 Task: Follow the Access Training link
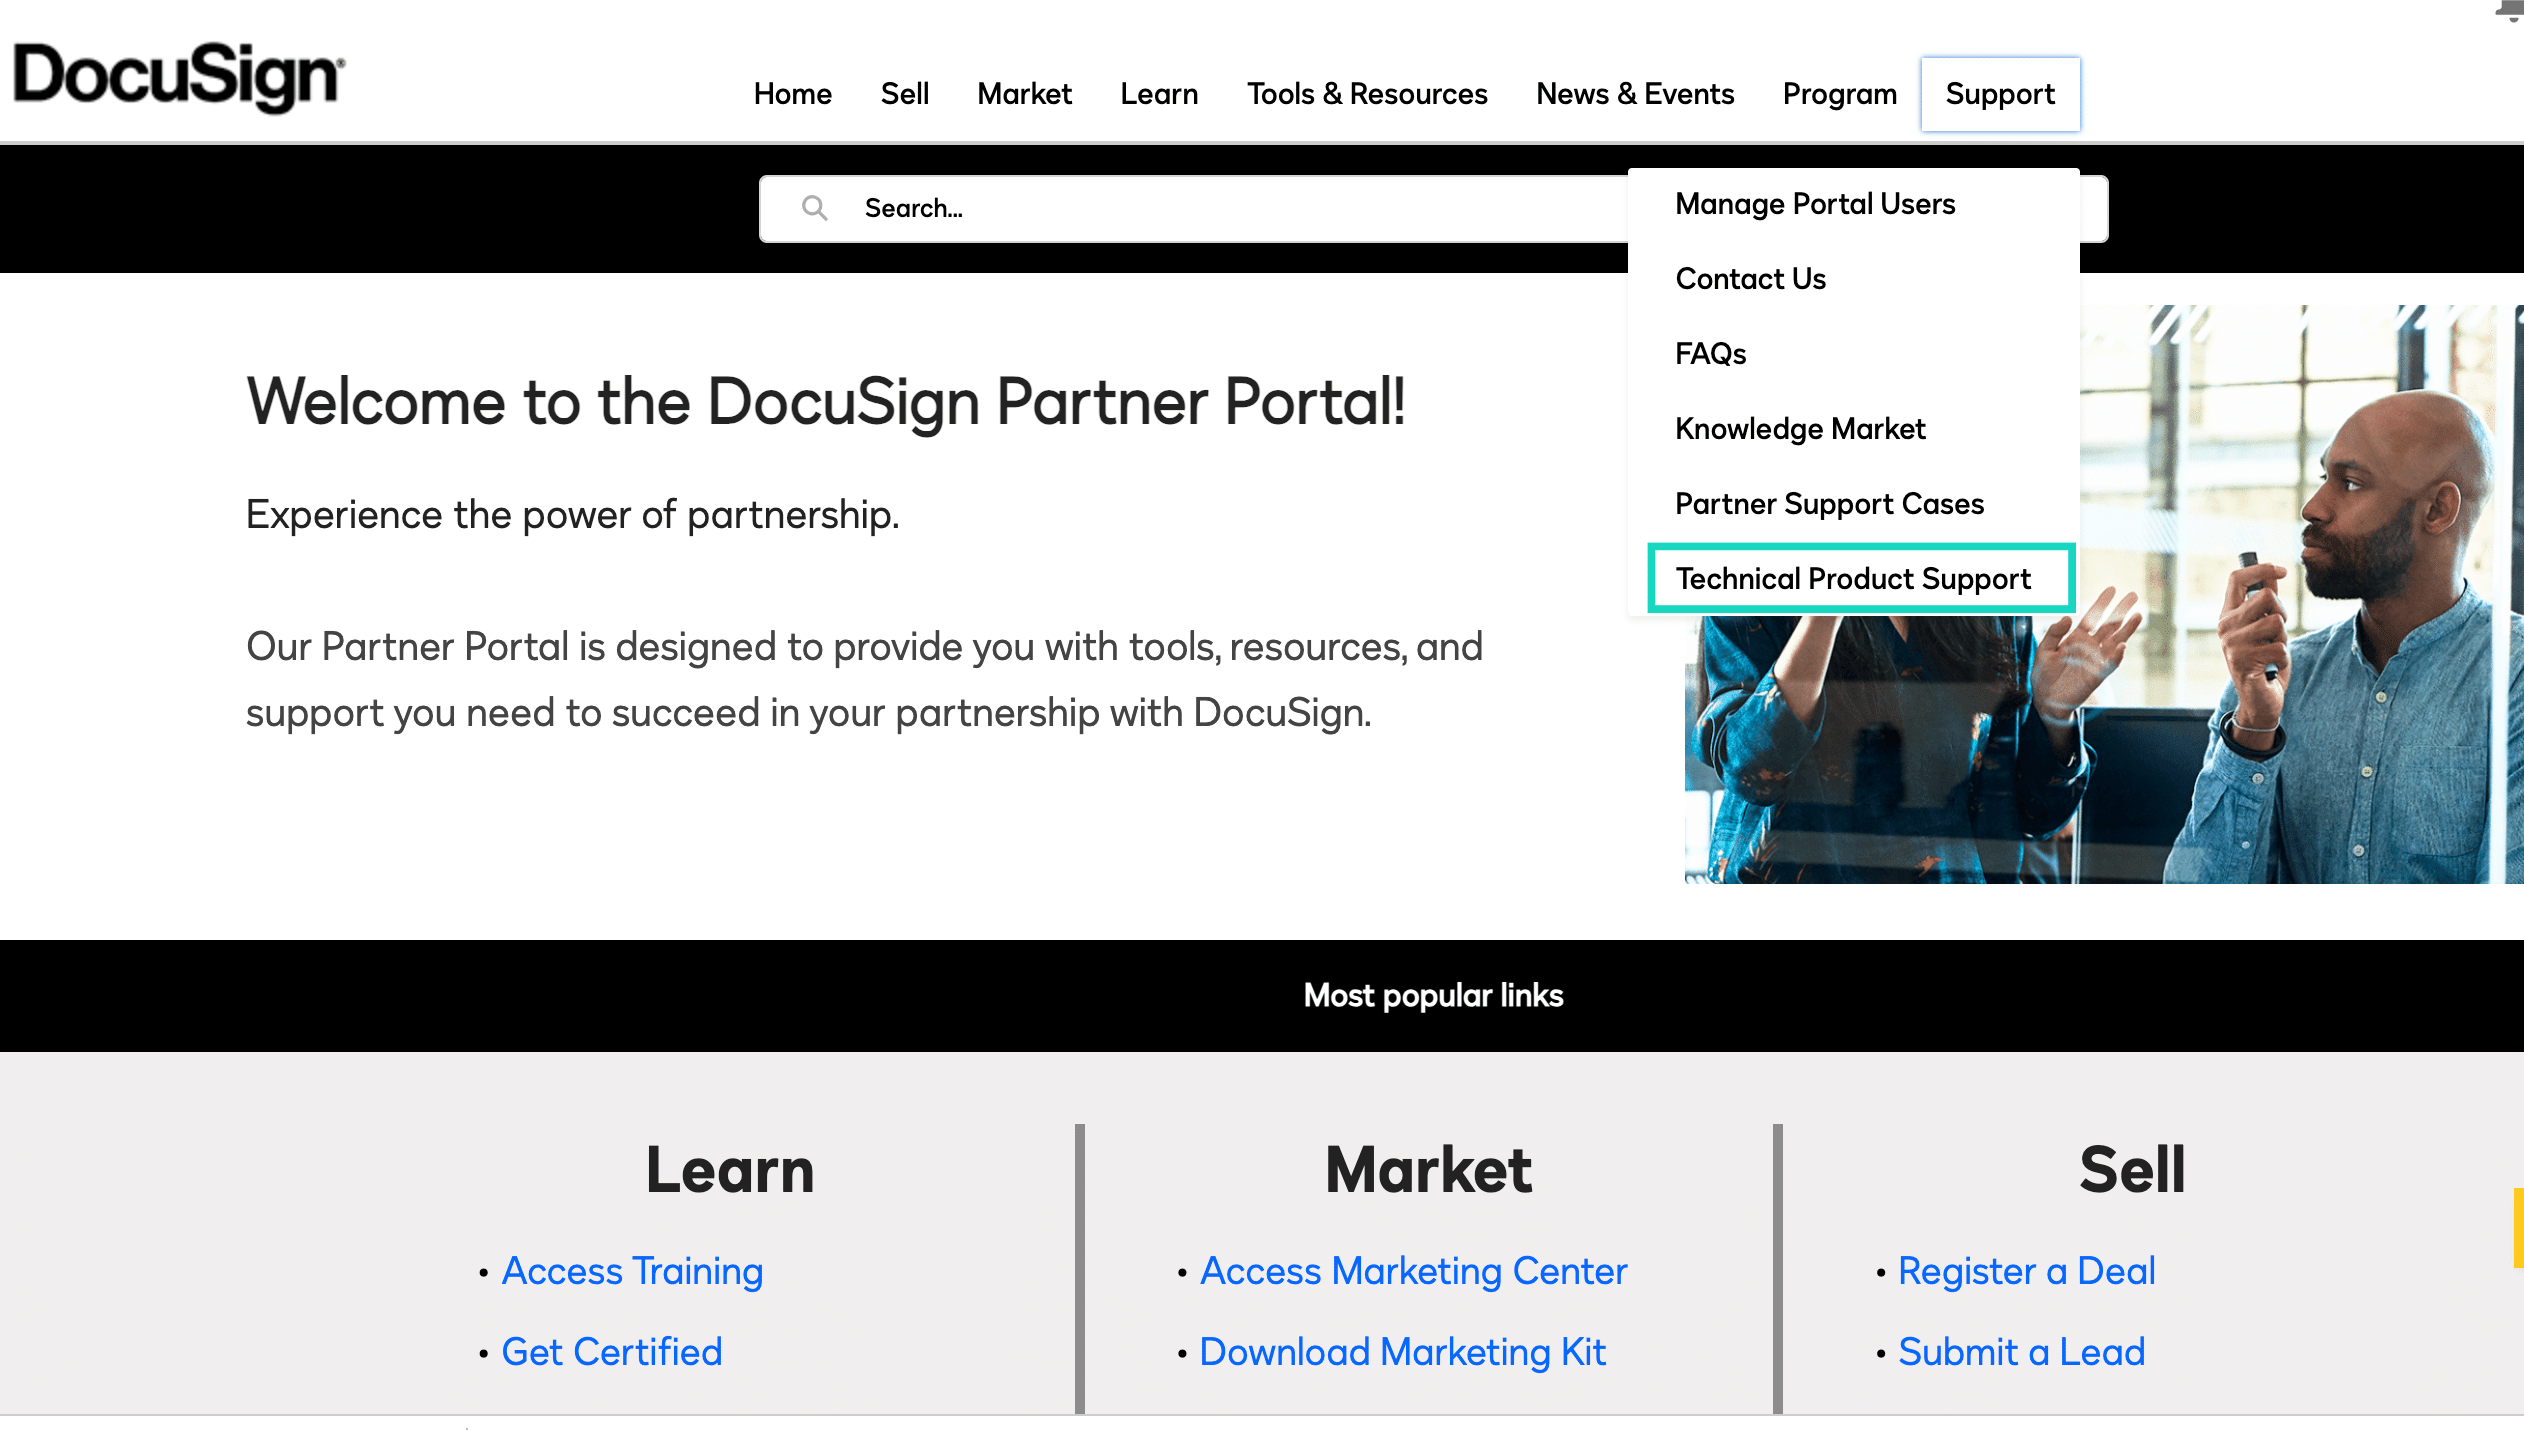click(632, 1271)
